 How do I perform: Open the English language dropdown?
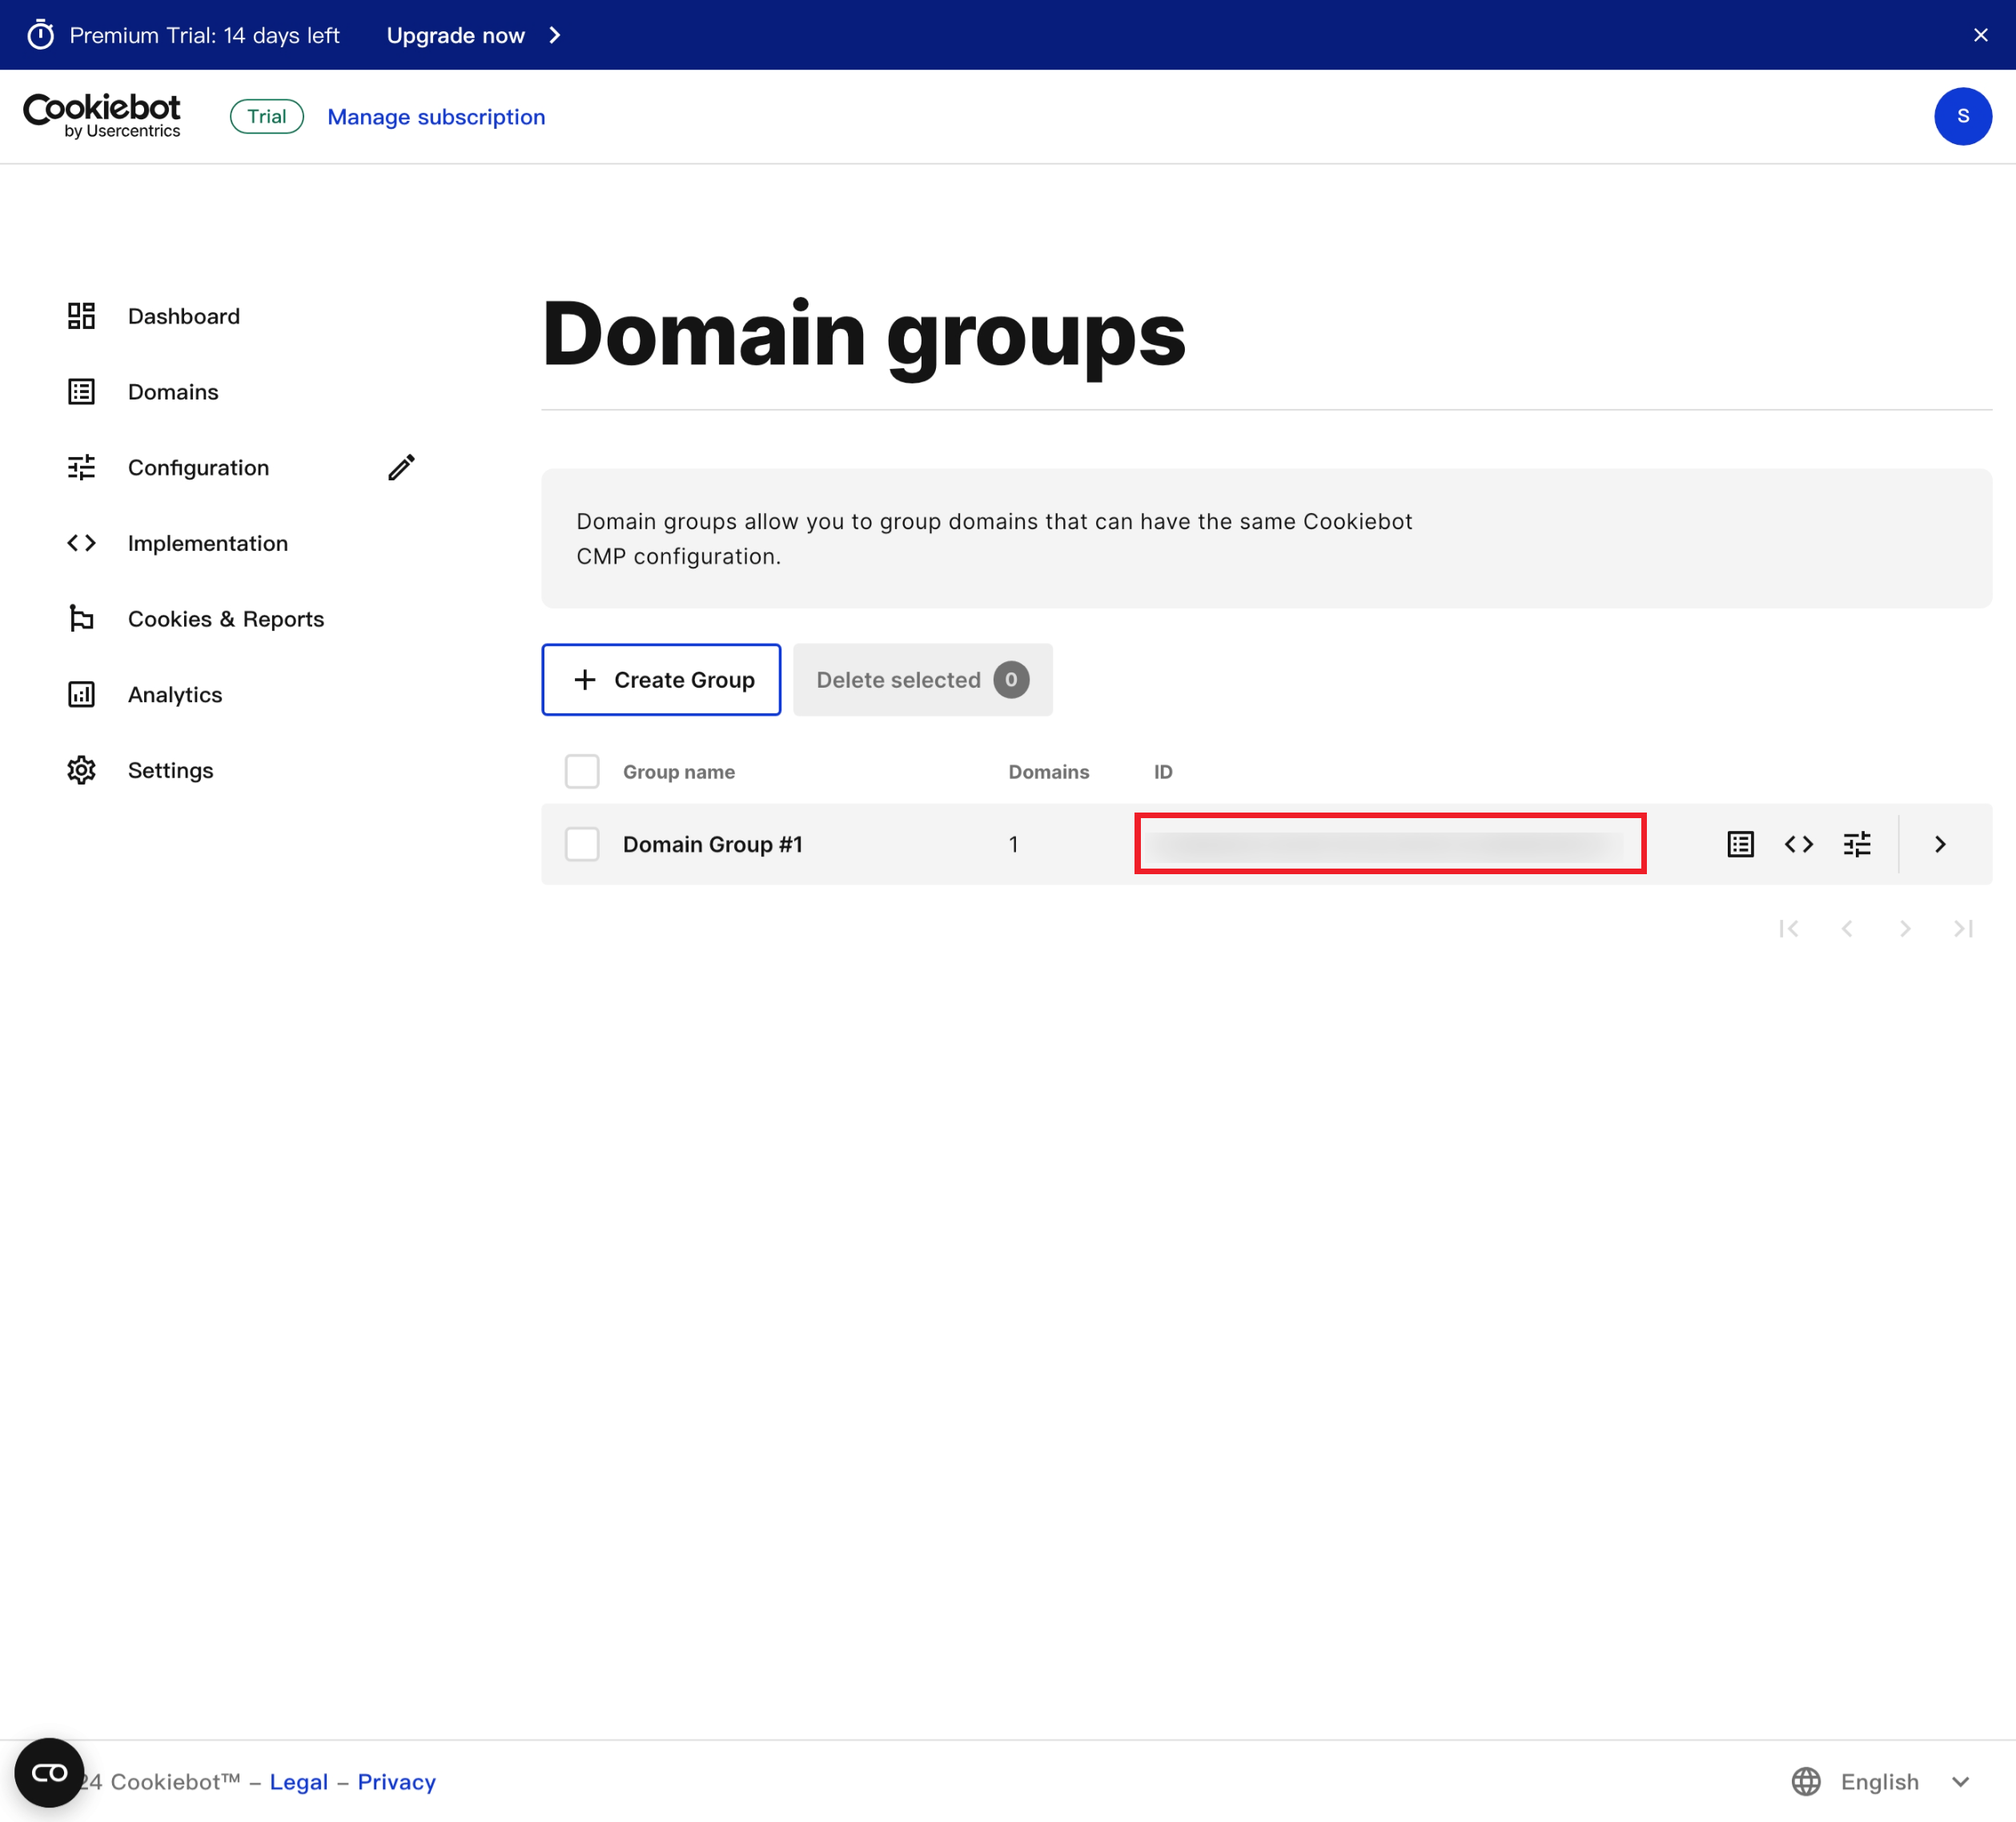tap(1880, 1781)
